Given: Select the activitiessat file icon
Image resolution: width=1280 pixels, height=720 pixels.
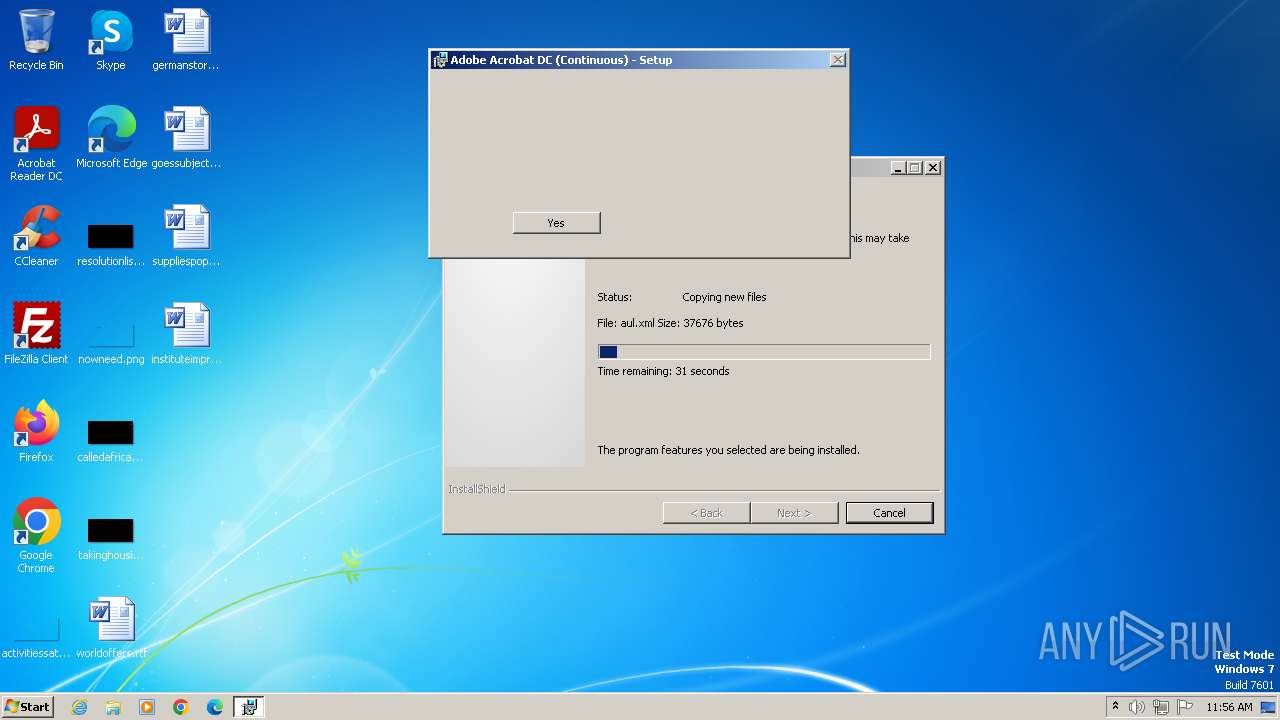Looking at the screenshot, I should [36, 637].
